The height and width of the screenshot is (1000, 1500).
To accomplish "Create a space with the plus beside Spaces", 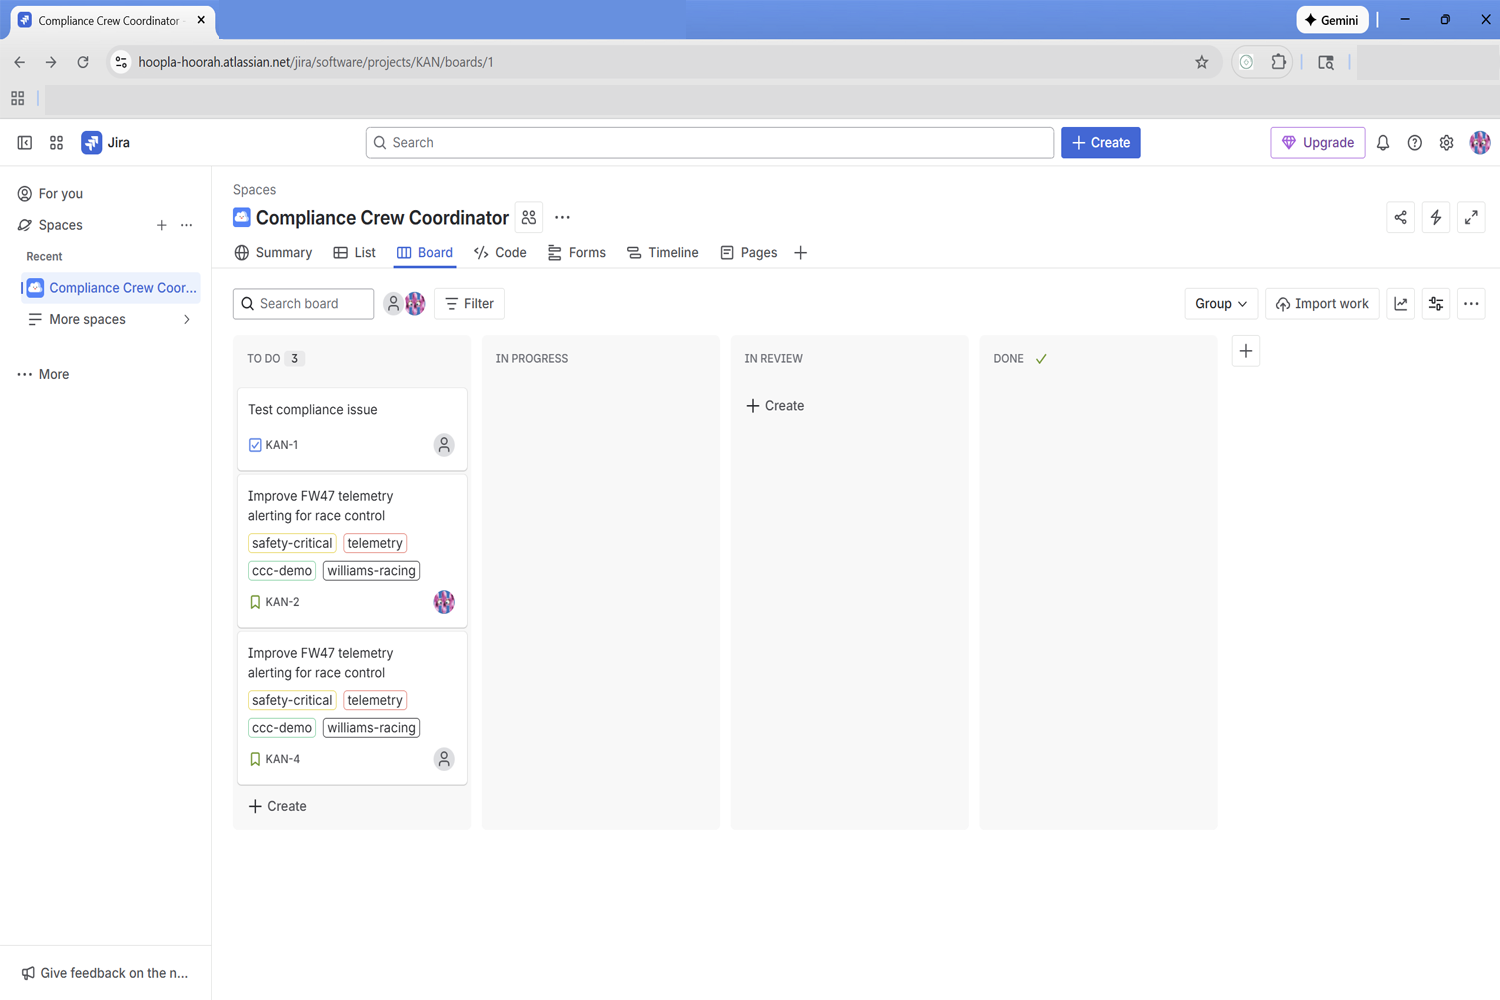I will coord(162,226).
